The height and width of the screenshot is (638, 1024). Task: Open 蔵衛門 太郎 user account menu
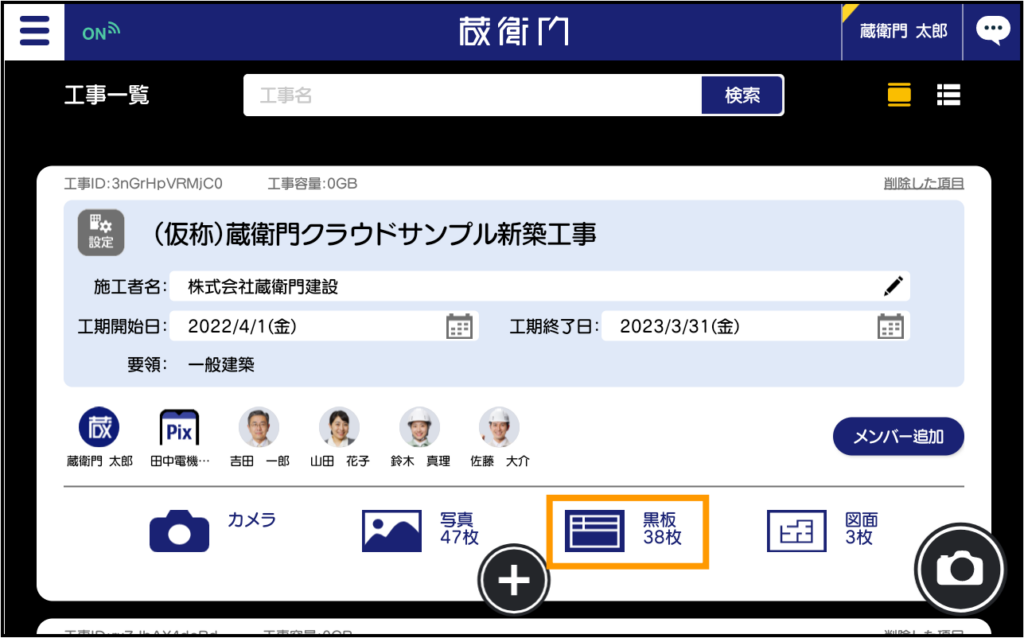point(903,31)
